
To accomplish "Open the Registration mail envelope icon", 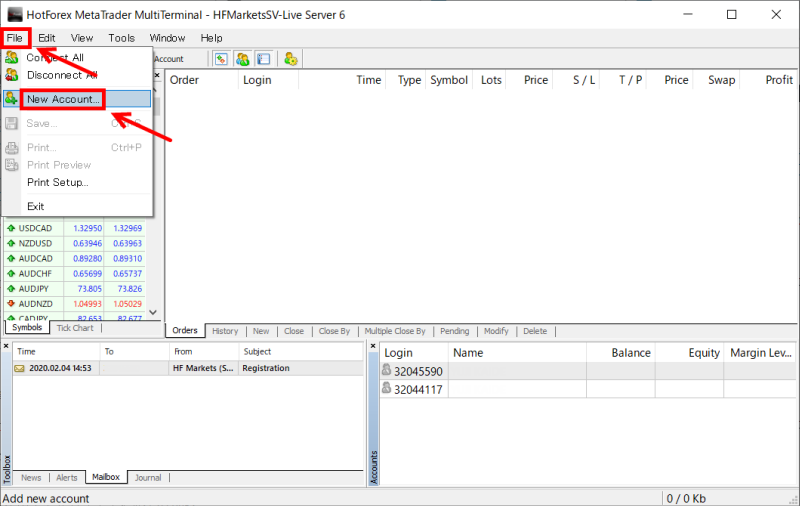I will [x=19, y=368].
